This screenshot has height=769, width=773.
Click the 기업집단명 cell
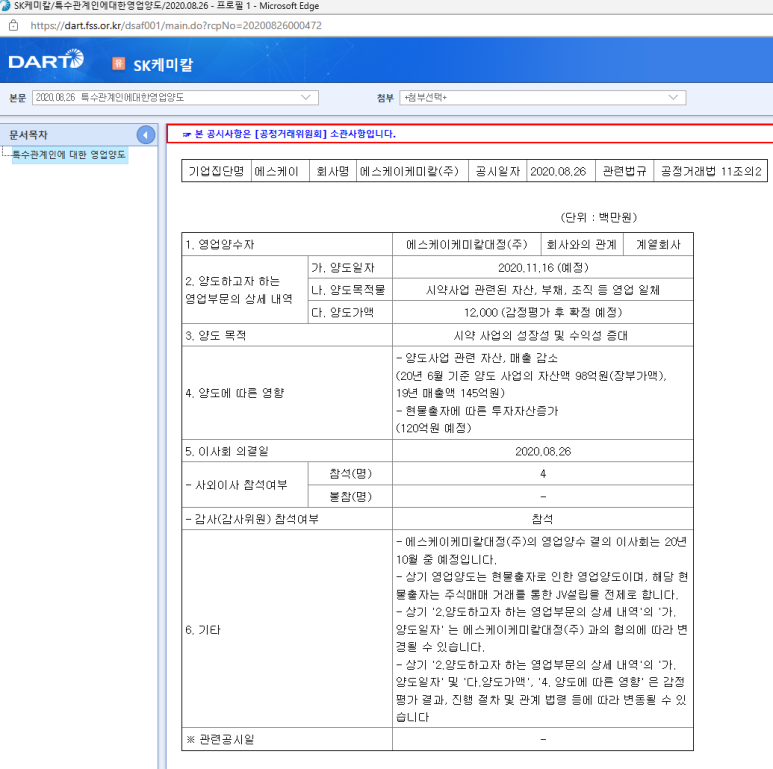(x=216, y=171)
